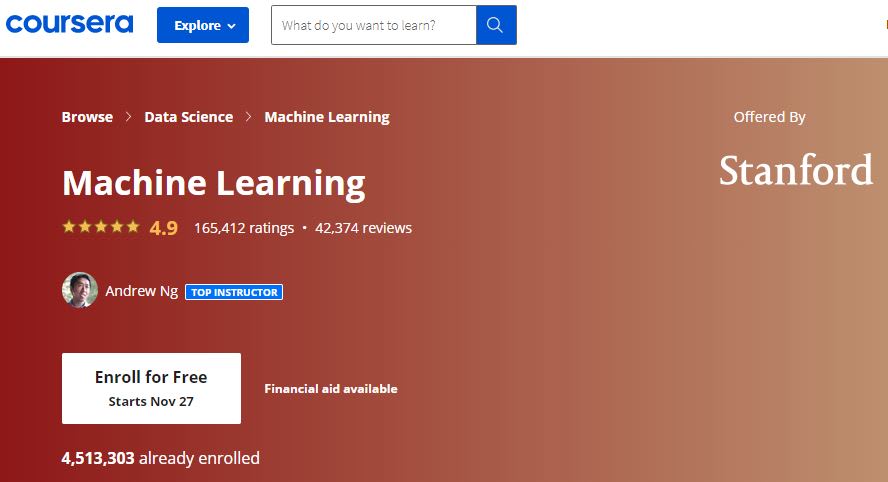Open instructor Andrew Ng's name link

point(142,291)
